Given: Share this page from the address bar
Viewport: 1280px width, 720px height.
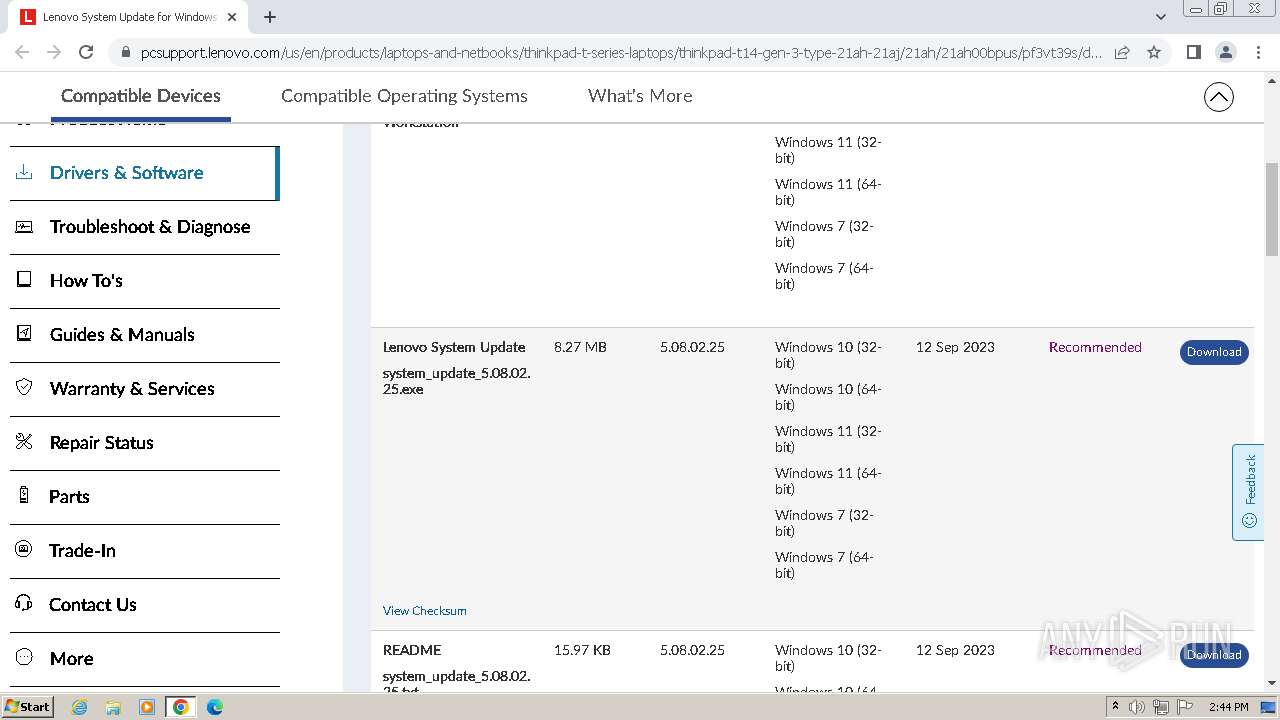Looking at the screenshot, I should tap(1122, 52).
